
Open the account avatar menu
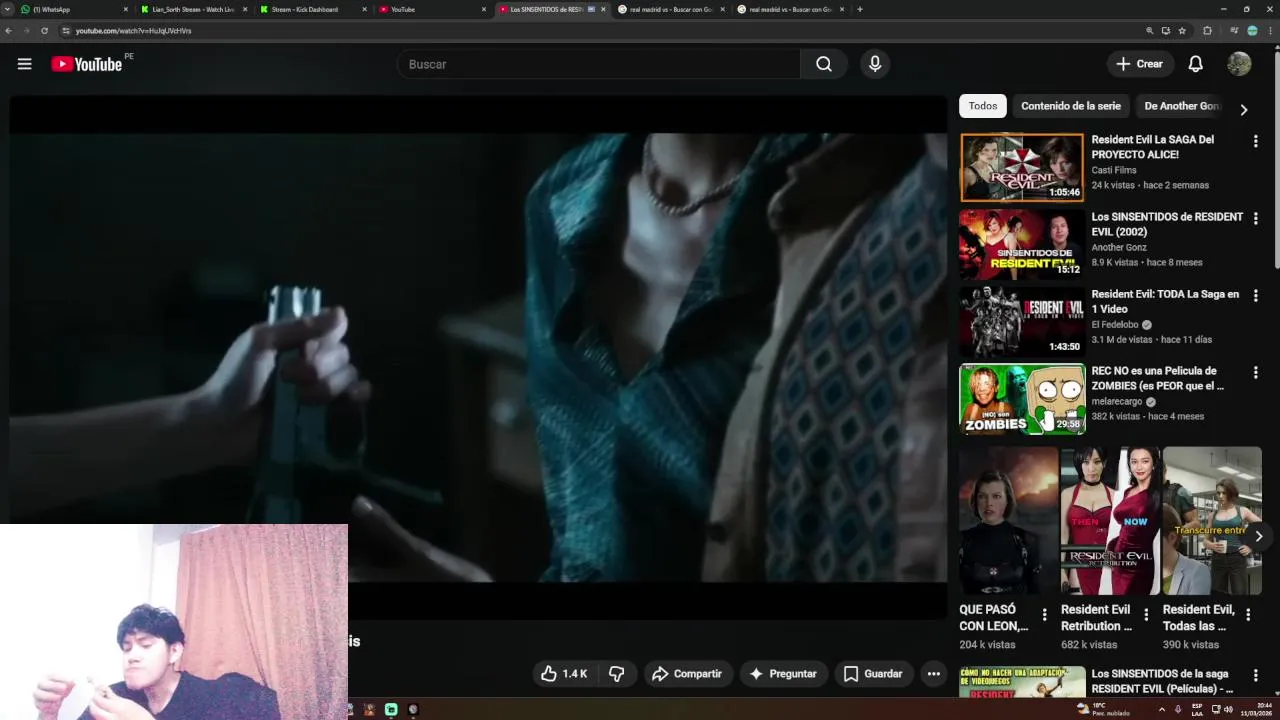(x=1239, y=64)
